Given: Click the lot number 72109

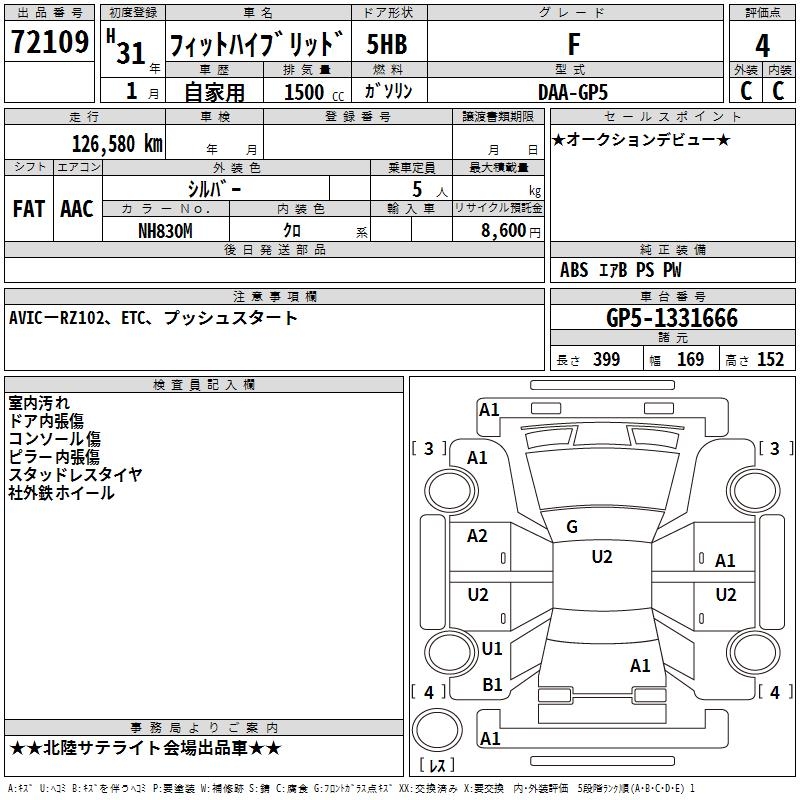Looking at the screenshot, I should coord(50,44).
